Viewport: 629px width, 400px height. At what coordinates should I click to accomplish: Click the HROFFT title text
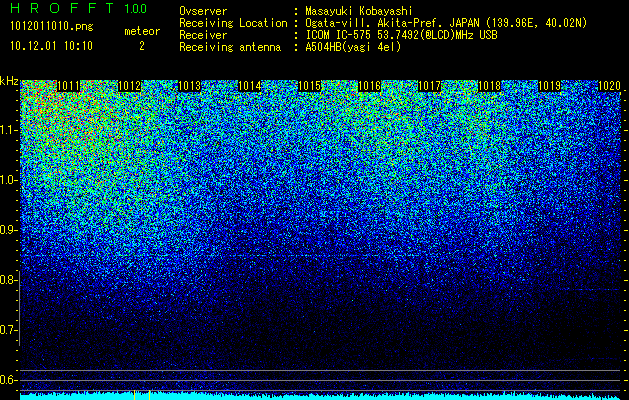tap(62, 8)
